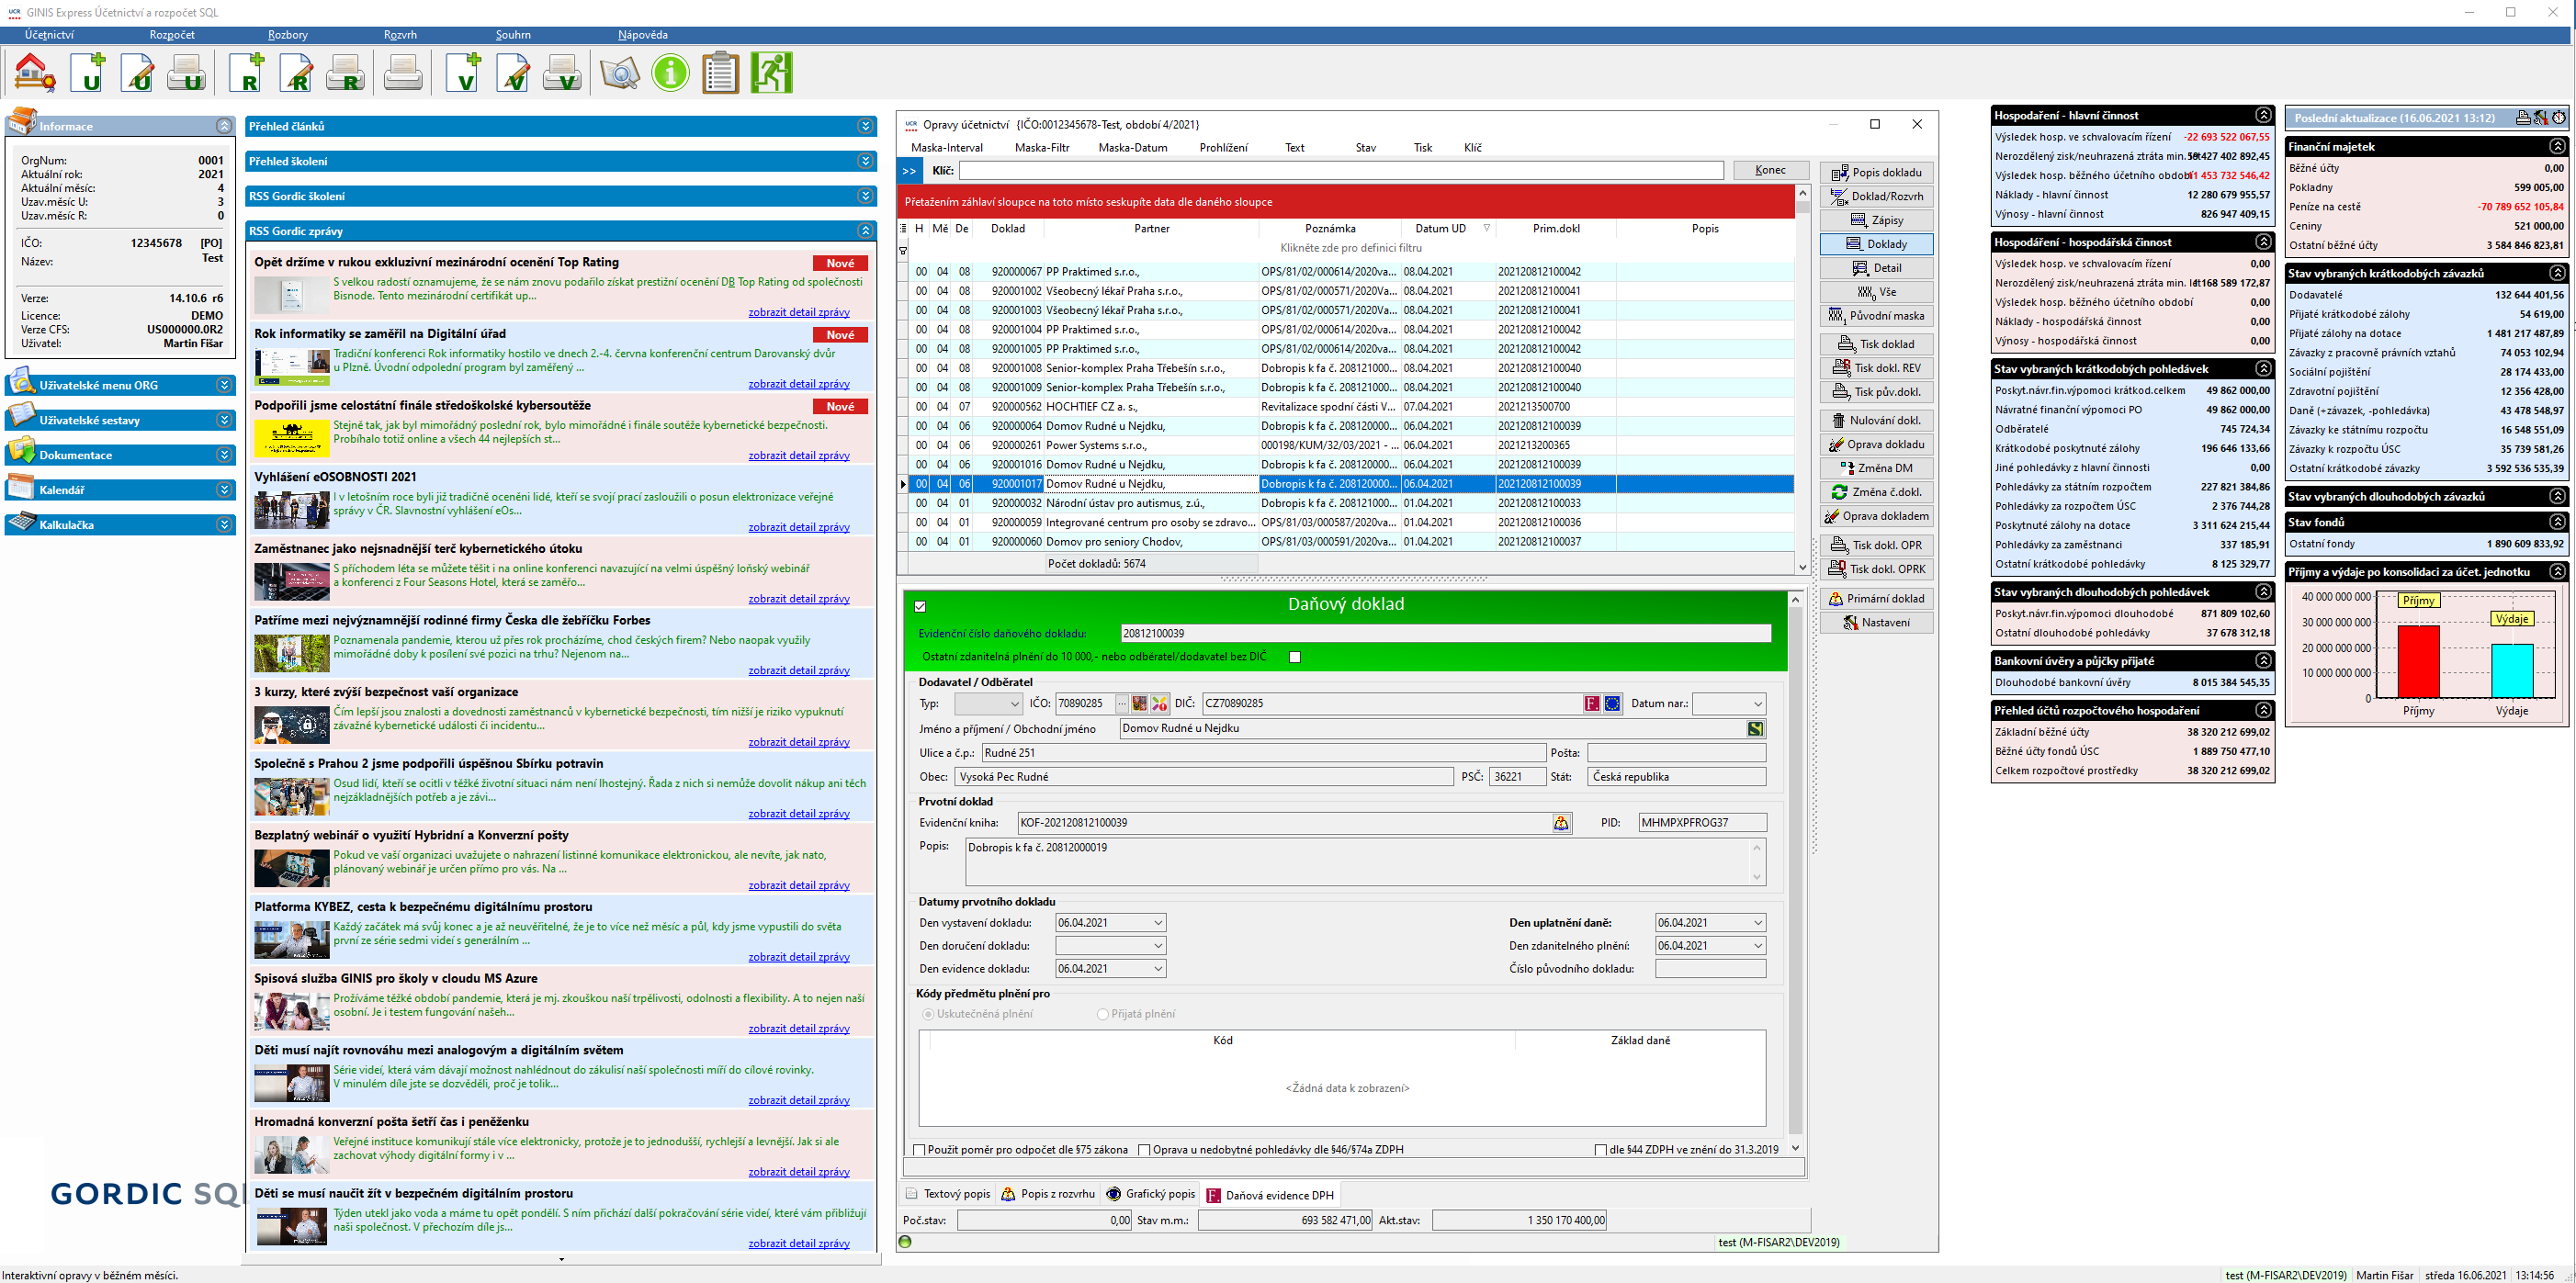Screen dimensions: 2576x1283
Task: Click the red Příjmy chart bar
Action: (2418, 660)
